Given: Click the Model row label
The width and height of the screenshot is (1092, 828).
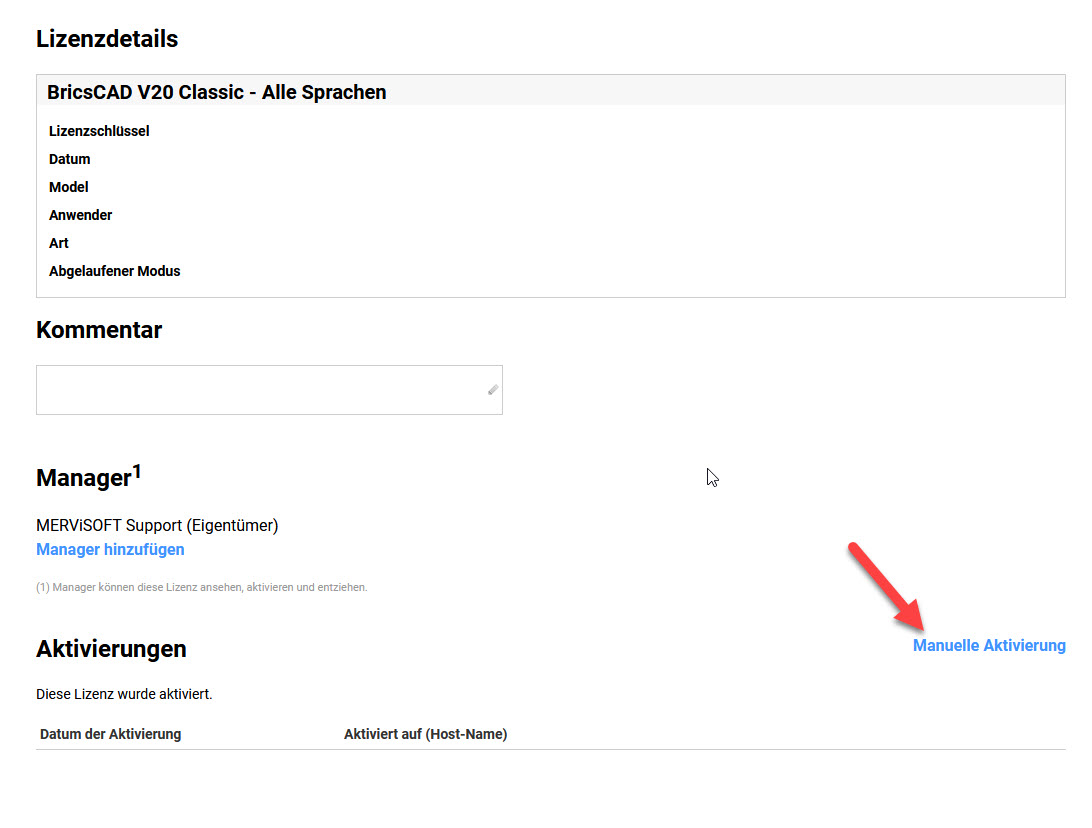Looking at the screenshot, I should coord(69,187).
